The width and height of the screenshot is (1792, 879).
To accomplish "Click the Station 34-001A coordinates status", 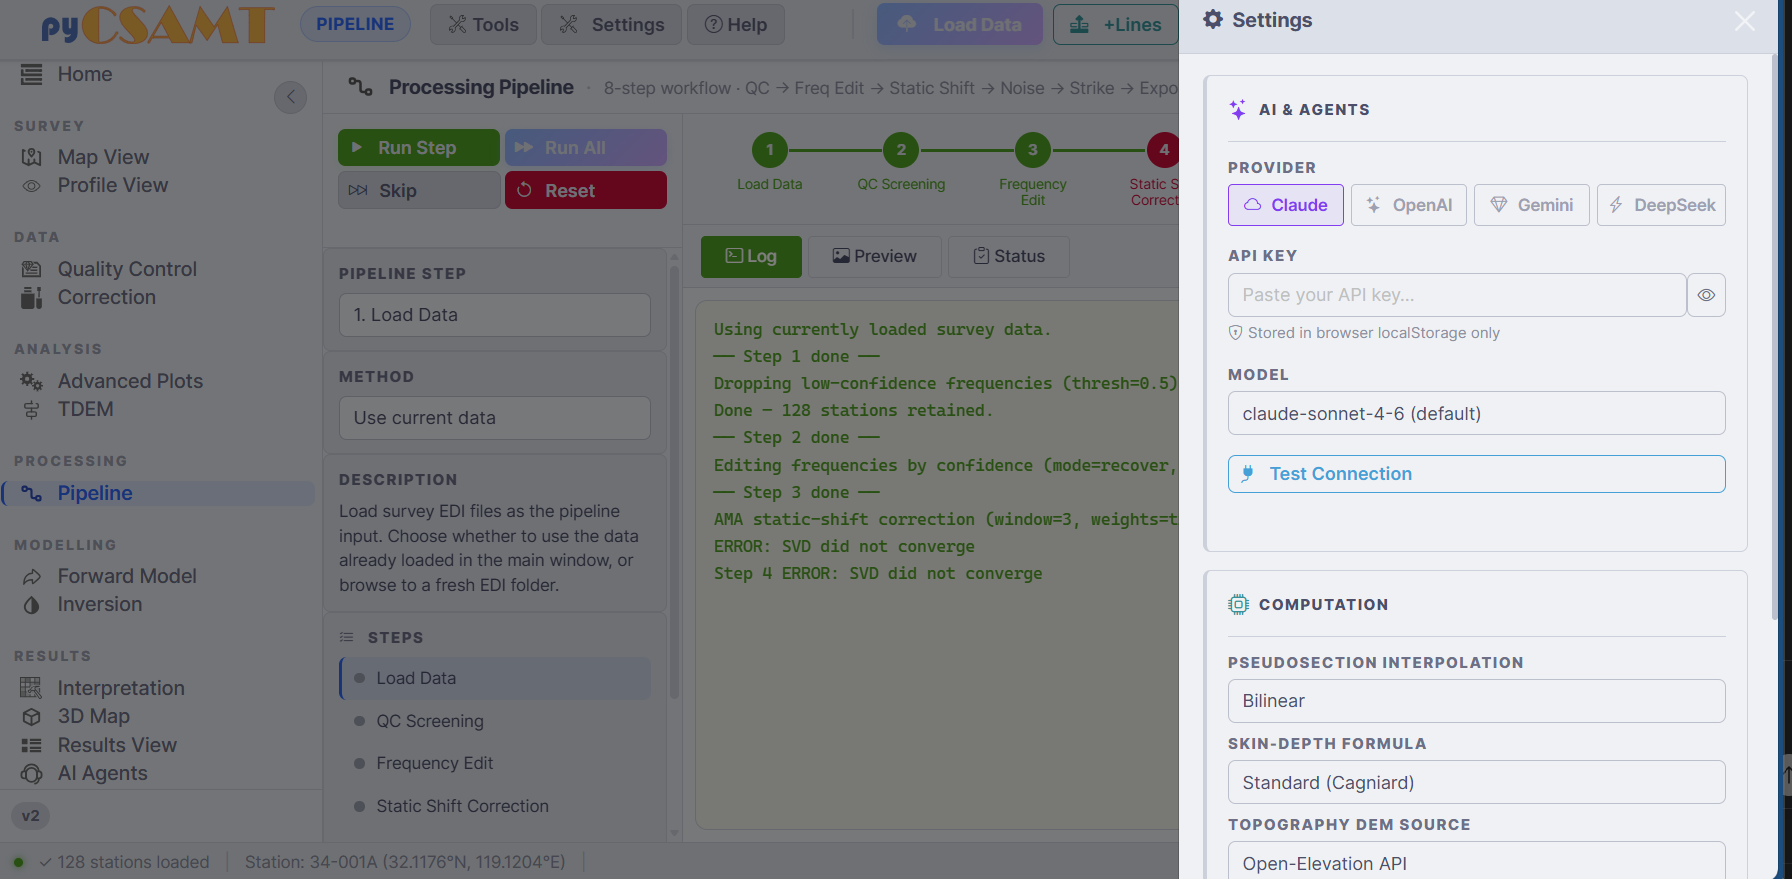I will 405,862.
